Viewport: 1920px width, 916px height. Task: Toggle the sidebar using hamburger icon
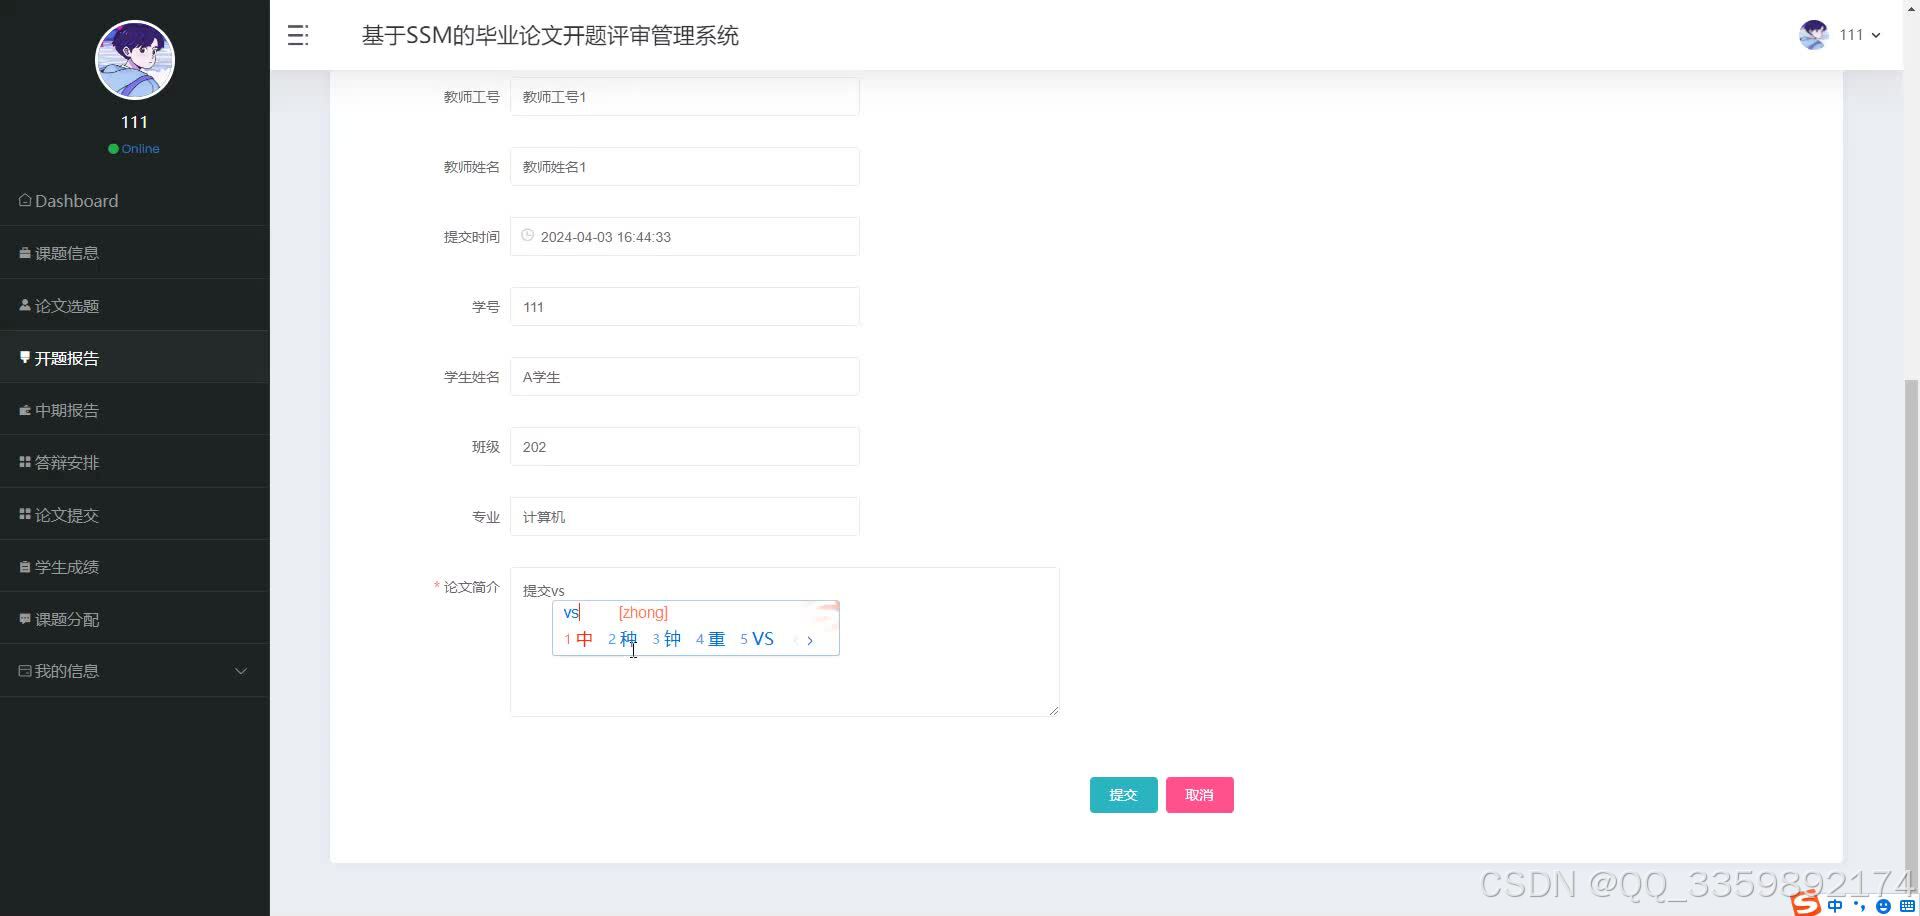pos(297,35)
